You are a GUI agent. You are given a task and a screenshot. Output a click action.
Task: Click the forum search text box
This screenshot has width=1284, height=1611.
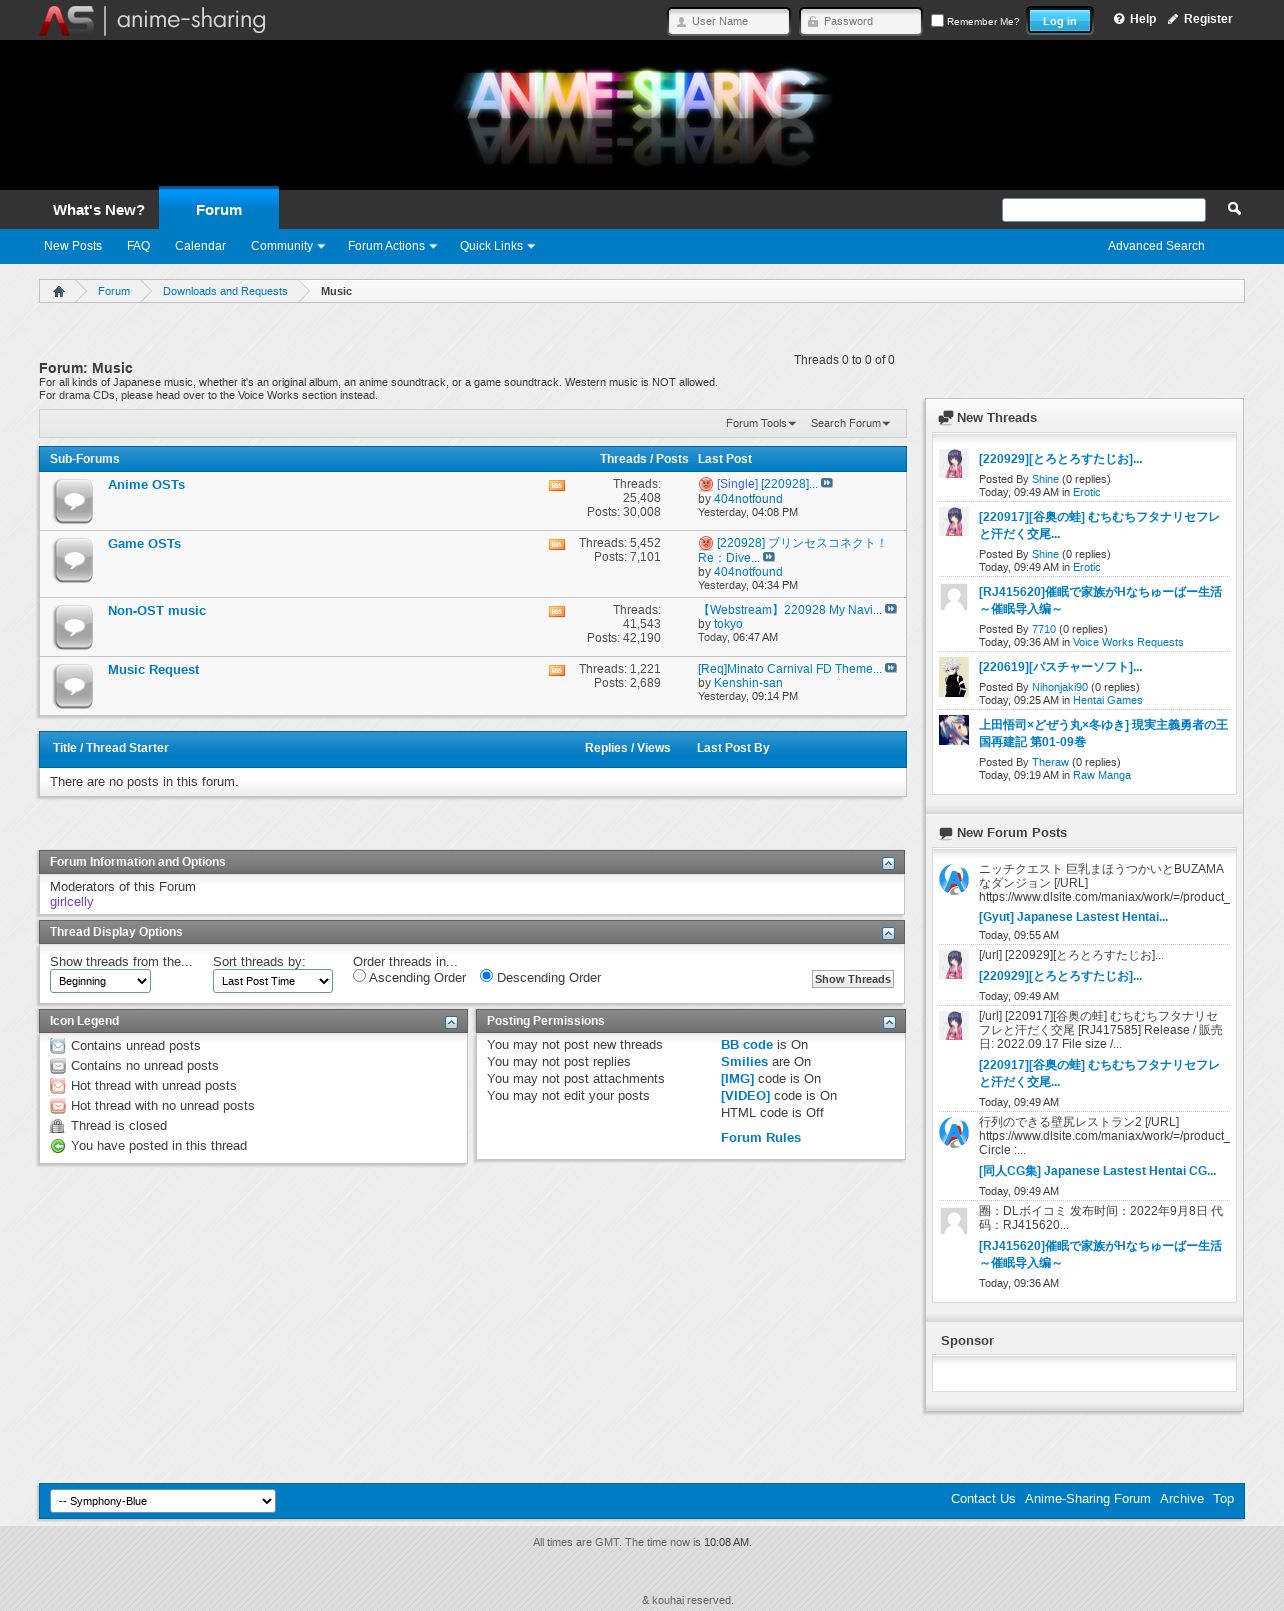point(1104,210)
